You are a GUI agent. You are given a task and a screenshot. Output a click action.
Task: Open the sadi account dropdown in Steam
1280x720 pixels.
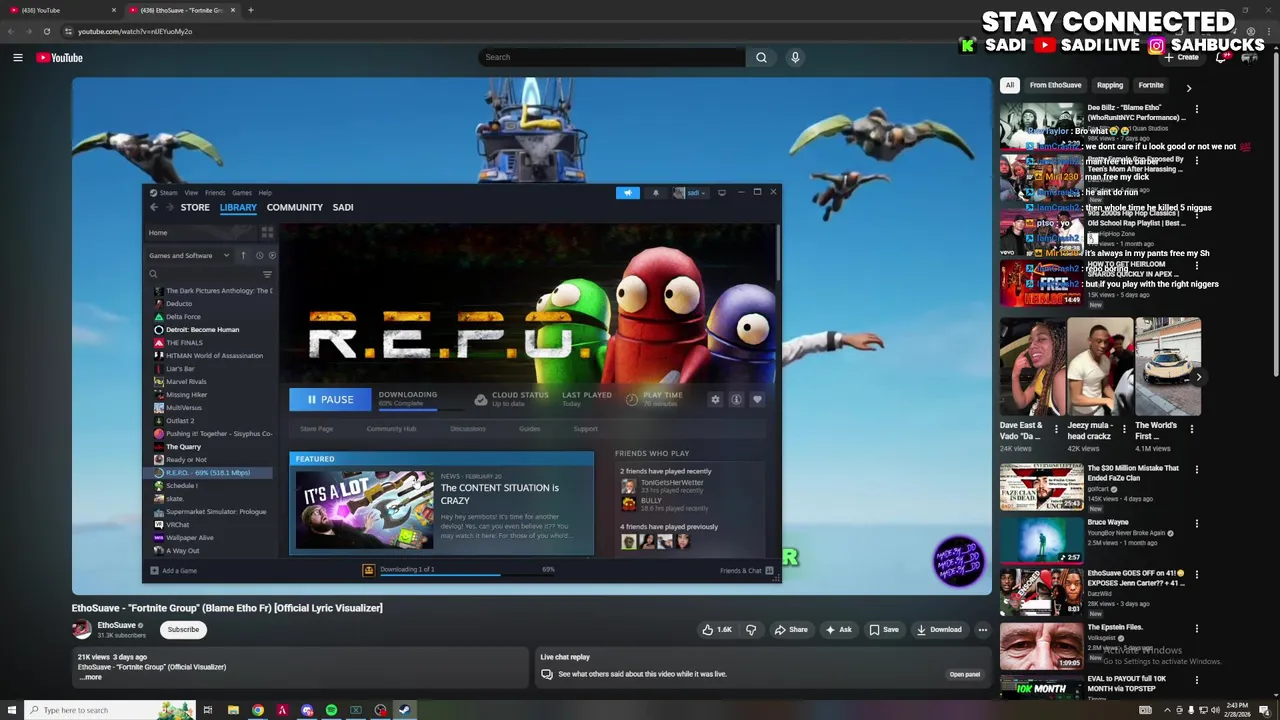point(691,193)
